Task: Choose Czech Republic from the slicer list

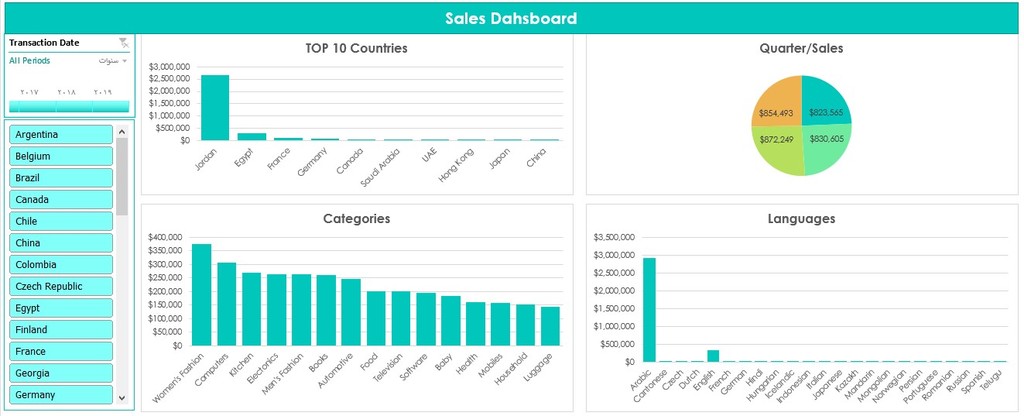Action: click(60, 286)
